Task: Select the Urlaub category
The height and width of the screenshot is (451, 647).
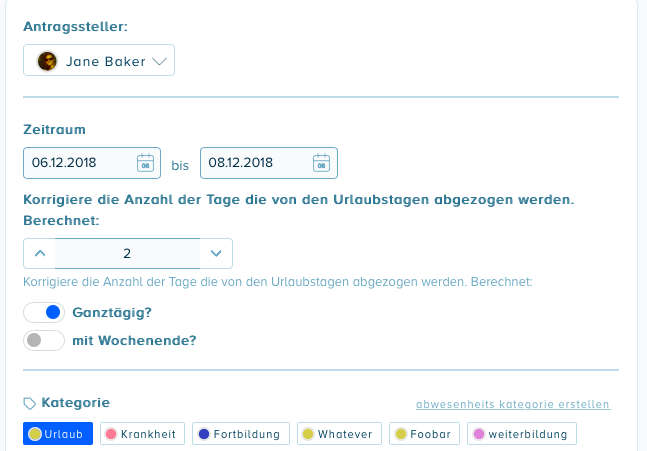Action: 58,434
